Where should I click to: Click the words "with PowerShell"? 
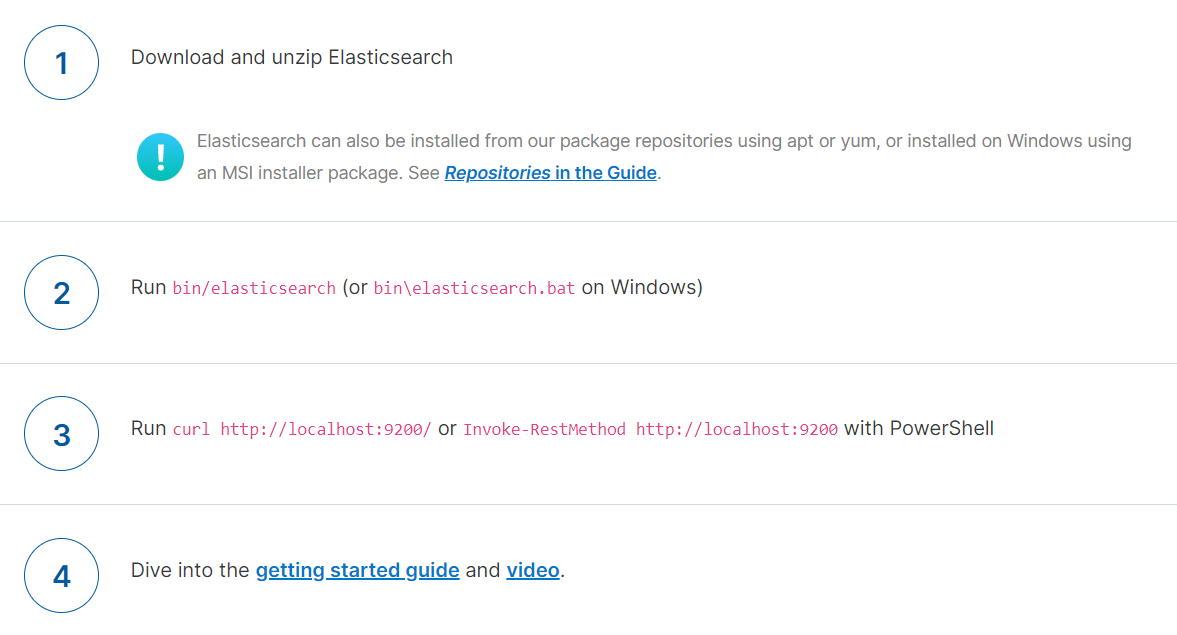click(918, 429)
